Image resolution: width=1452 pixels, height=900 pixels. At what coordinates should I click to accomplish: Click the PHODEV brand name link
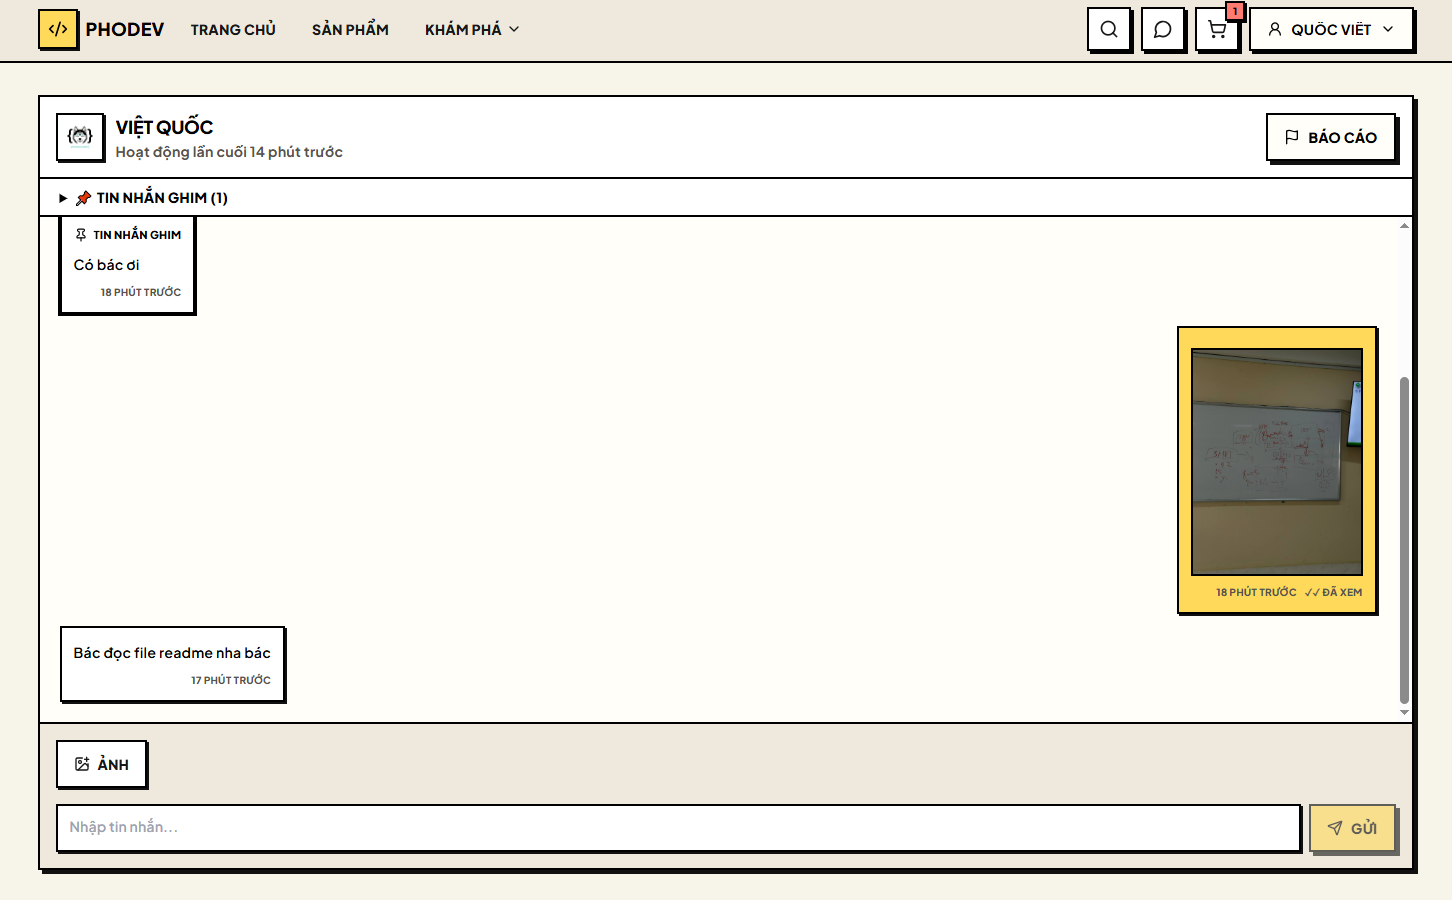tap(125, 30)
